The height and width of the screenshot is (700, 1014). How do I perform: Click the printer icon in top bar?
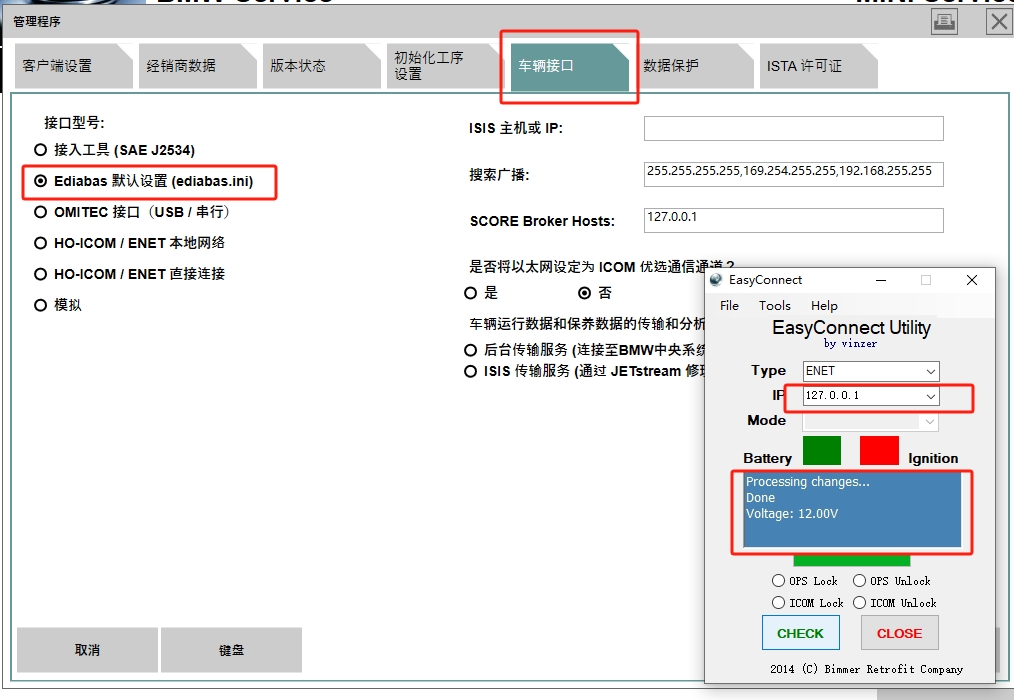944,22
